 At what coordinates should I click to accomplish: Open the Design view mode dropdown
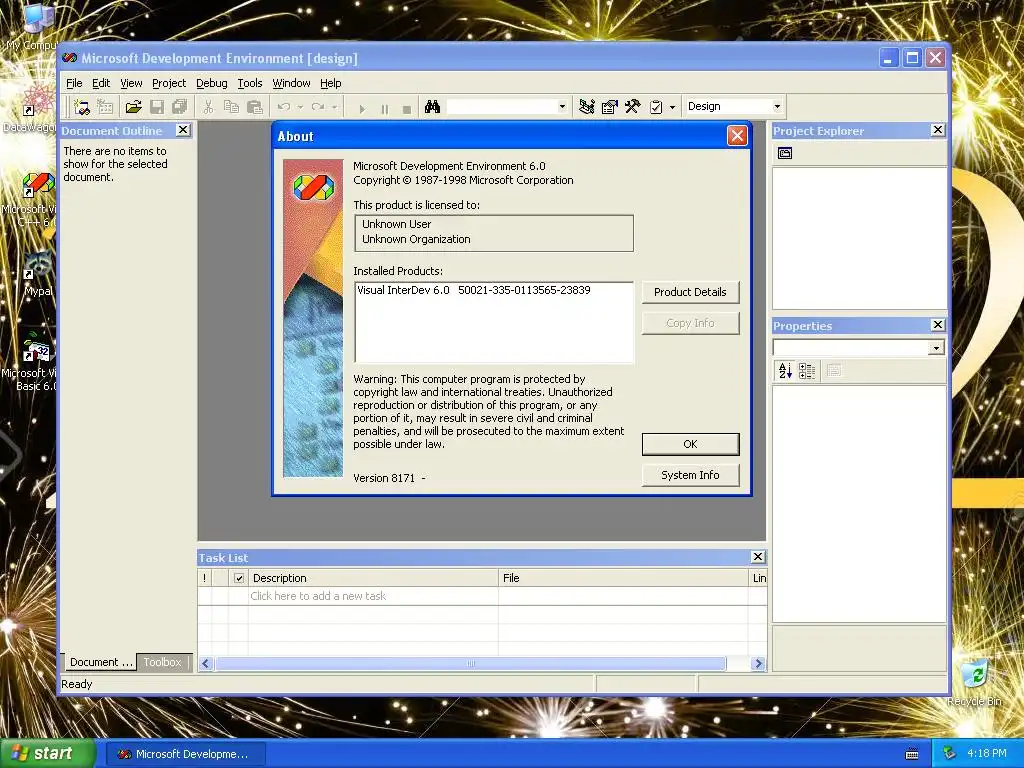[777, 106]
